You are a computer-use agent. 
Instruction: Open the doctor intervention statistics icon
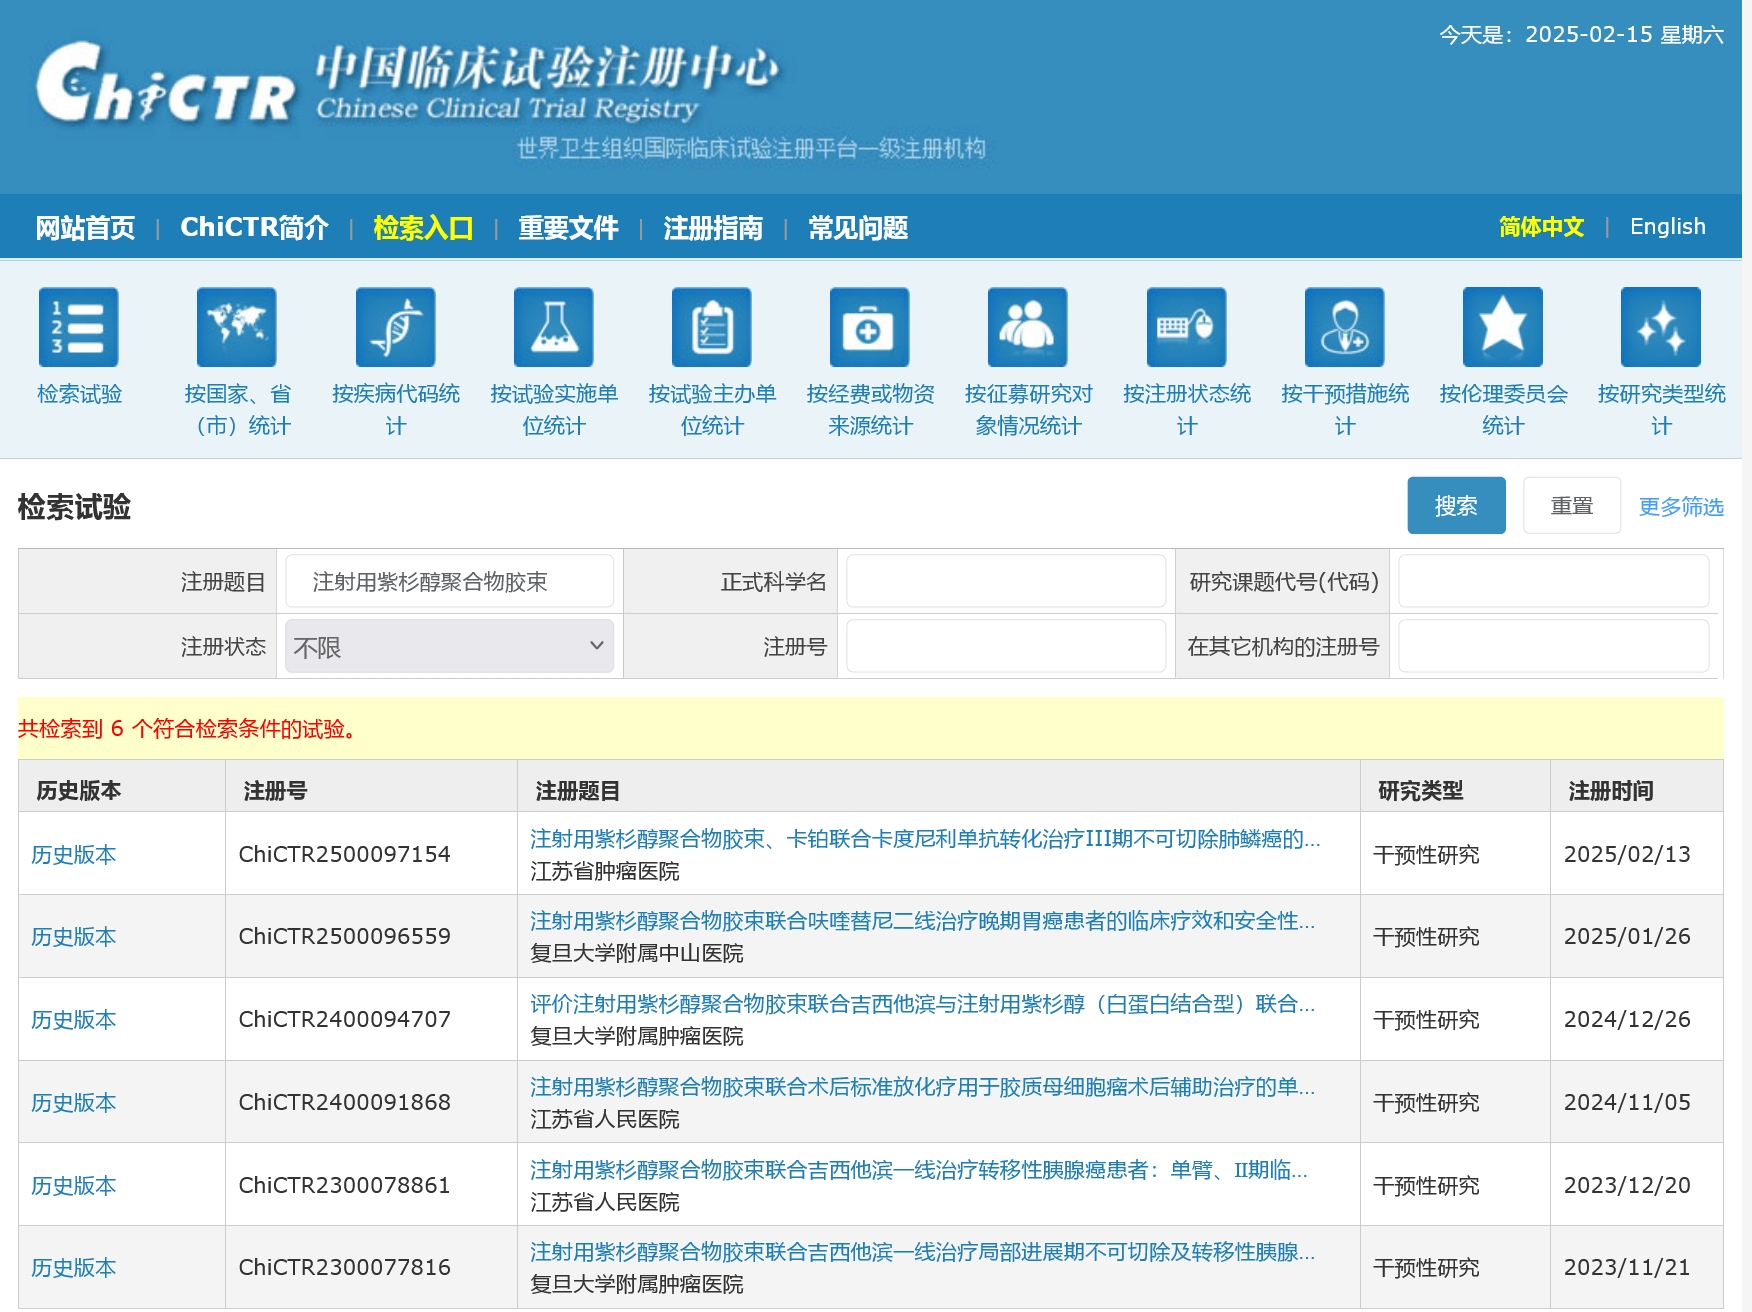tap(1344, 327)
